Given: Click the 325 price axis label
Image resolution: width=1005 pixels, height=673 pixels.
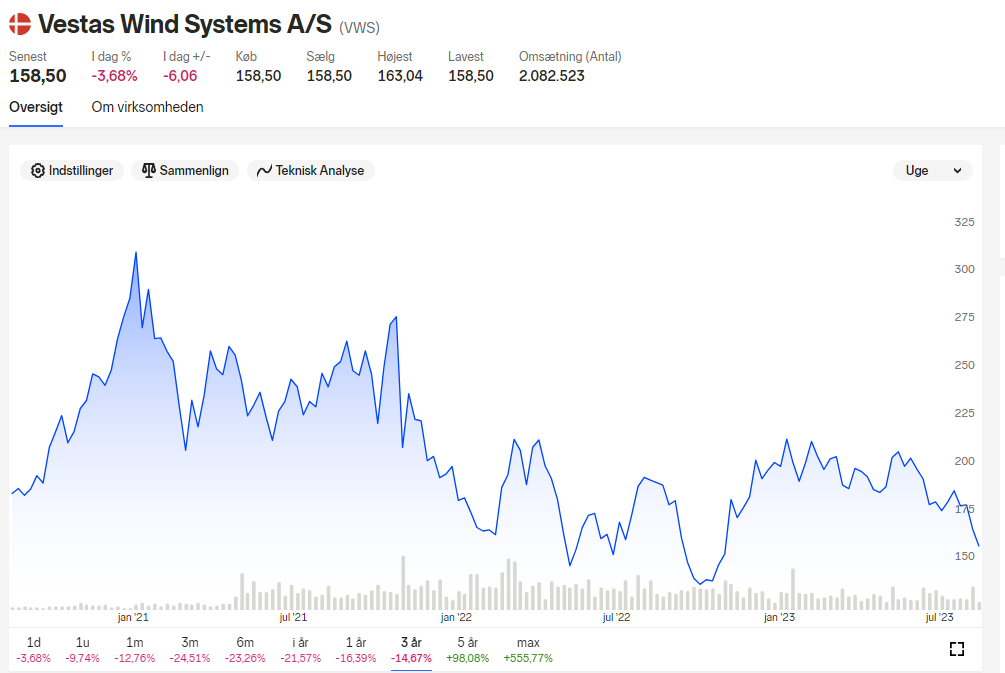Looking at the screenshot, I should click(x=964, y=222).
